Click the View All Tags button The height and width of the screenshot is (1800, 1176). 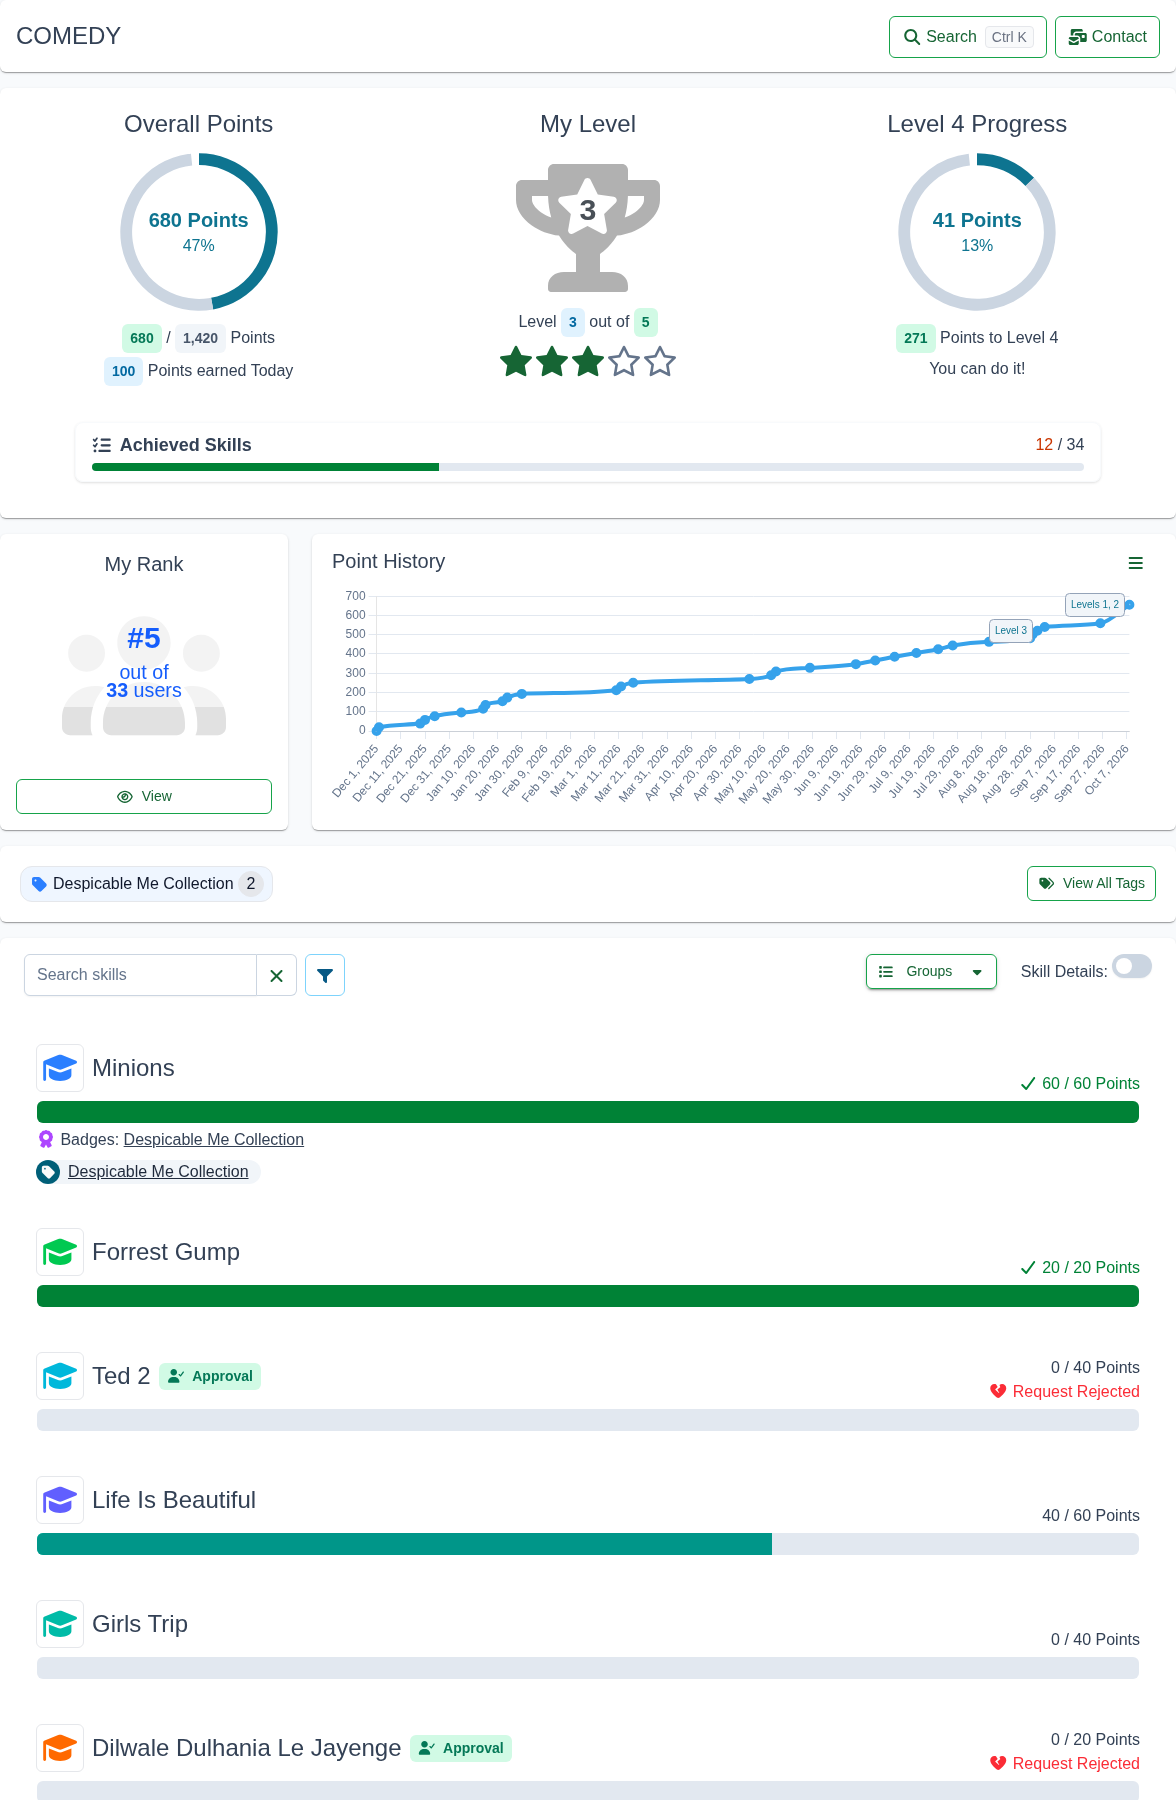[x=1091, y=884]
